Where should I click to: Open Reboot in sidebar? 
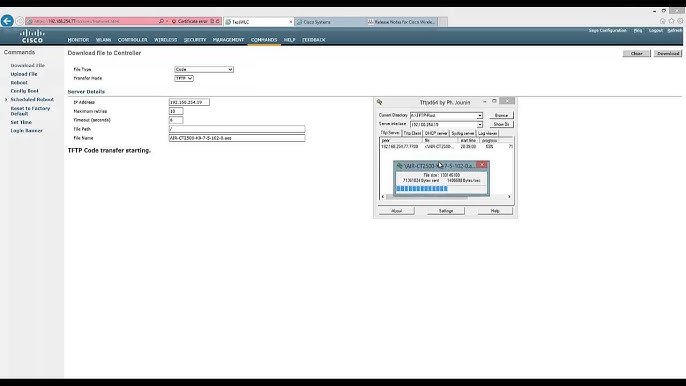[19, 83]
